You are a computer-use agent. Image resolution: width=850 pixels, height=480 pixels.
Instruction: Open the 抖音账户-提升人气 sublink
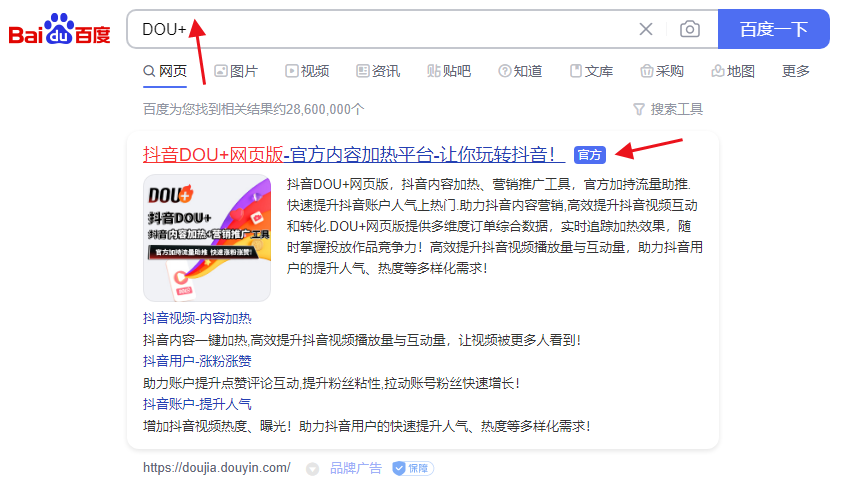coord(197,404)
